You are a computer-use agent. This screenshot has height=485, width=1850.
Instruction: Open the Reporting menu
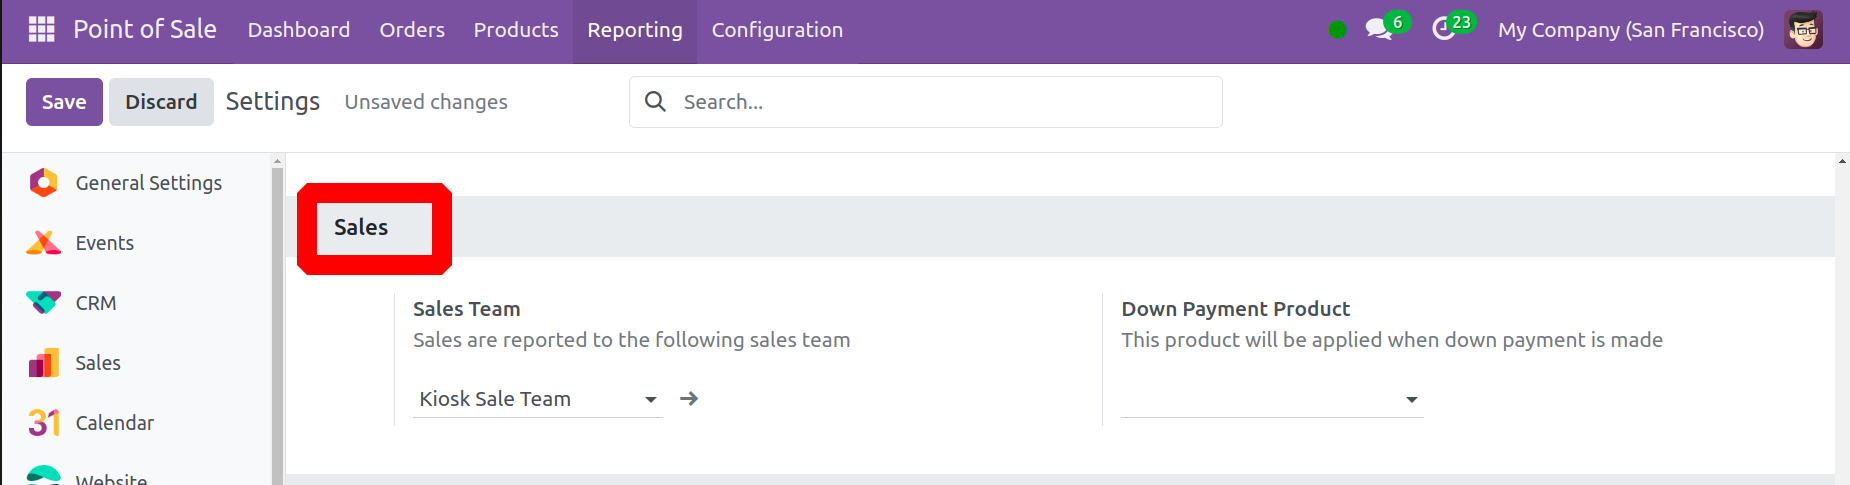click(634, 30)
